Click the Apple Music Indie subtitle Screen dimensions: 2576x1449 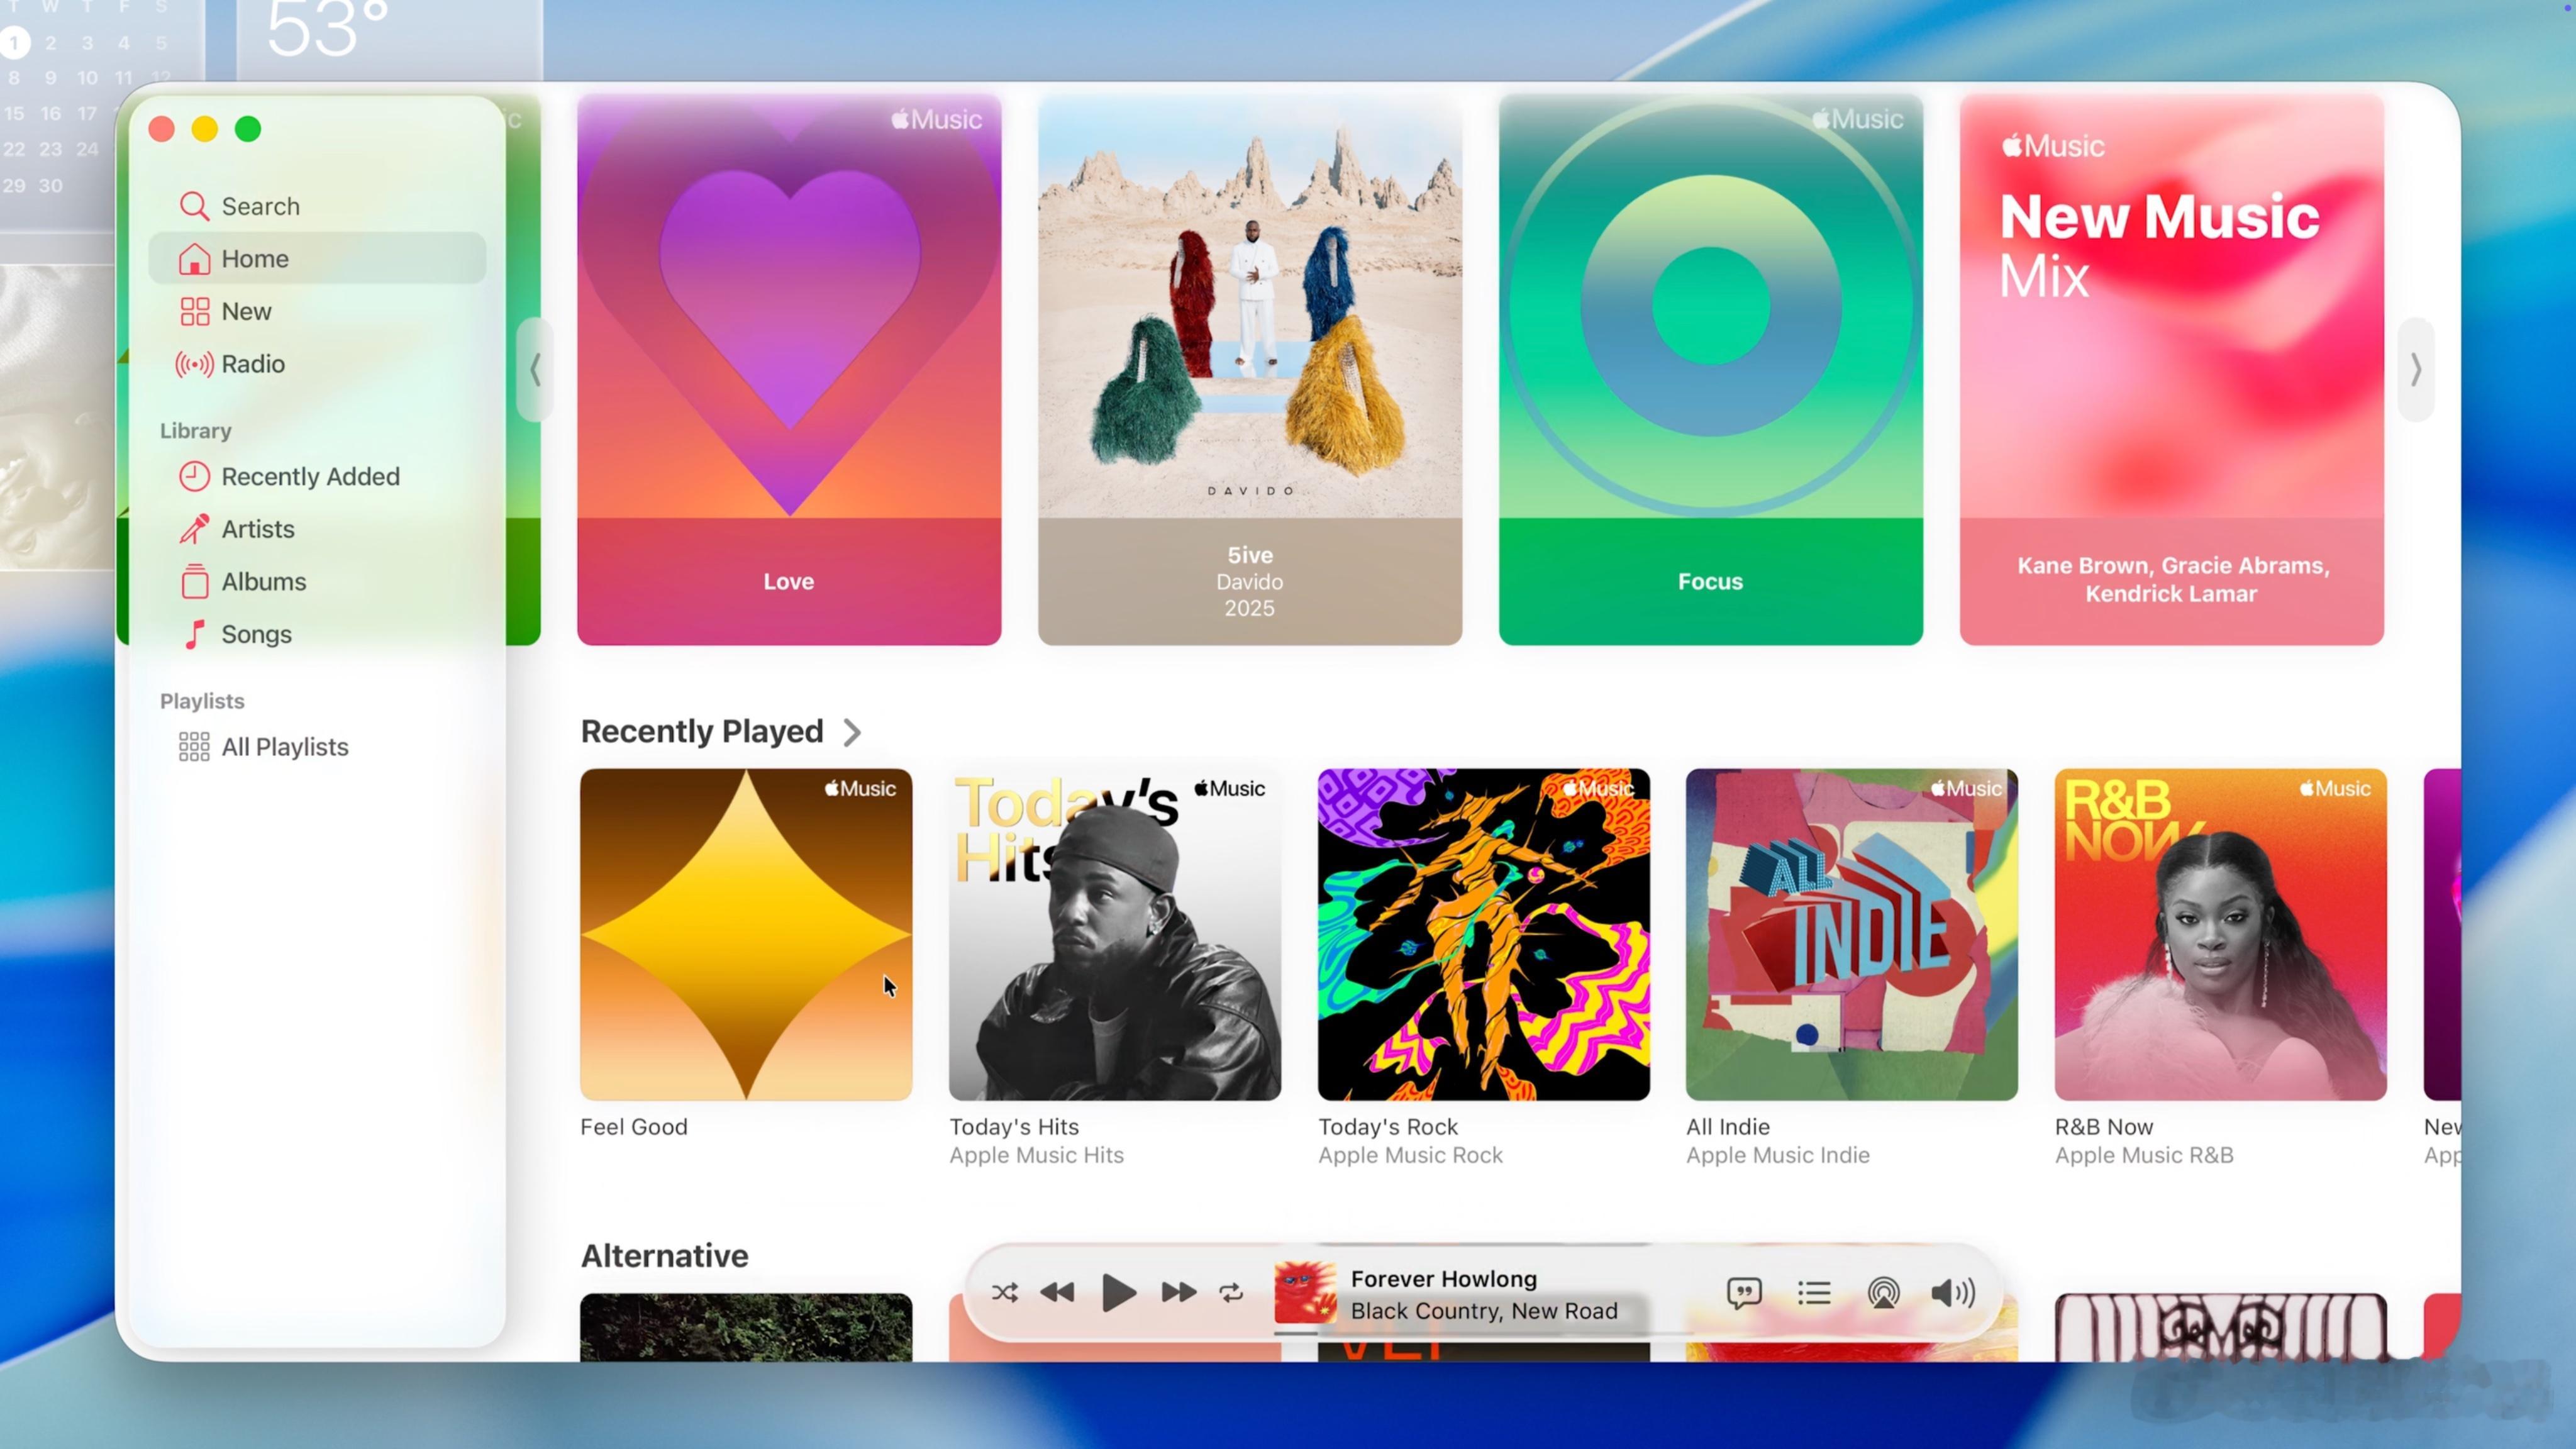(1778, 1155)
